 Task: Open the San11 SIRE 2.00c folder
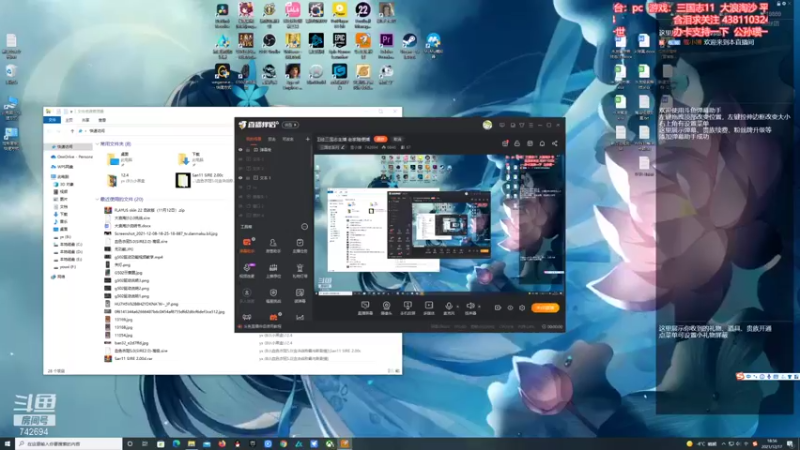[204, 178]
